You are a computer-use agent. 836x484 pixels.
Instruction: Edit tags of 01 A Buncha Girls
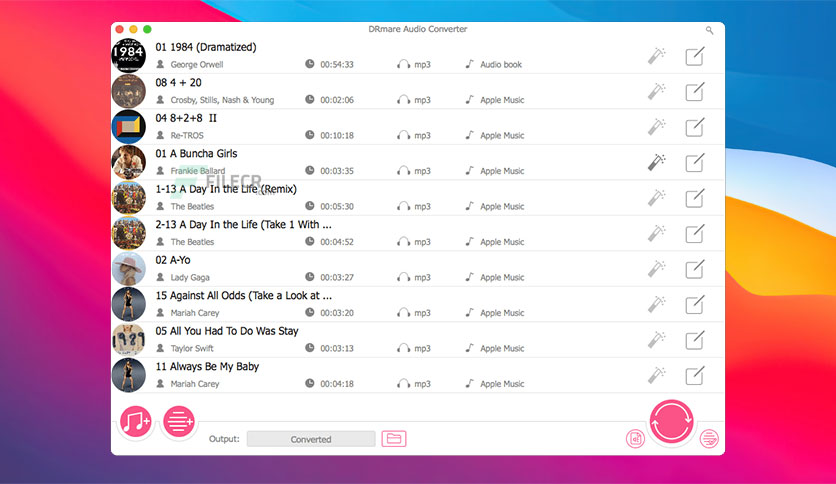(x=695, y=163)
